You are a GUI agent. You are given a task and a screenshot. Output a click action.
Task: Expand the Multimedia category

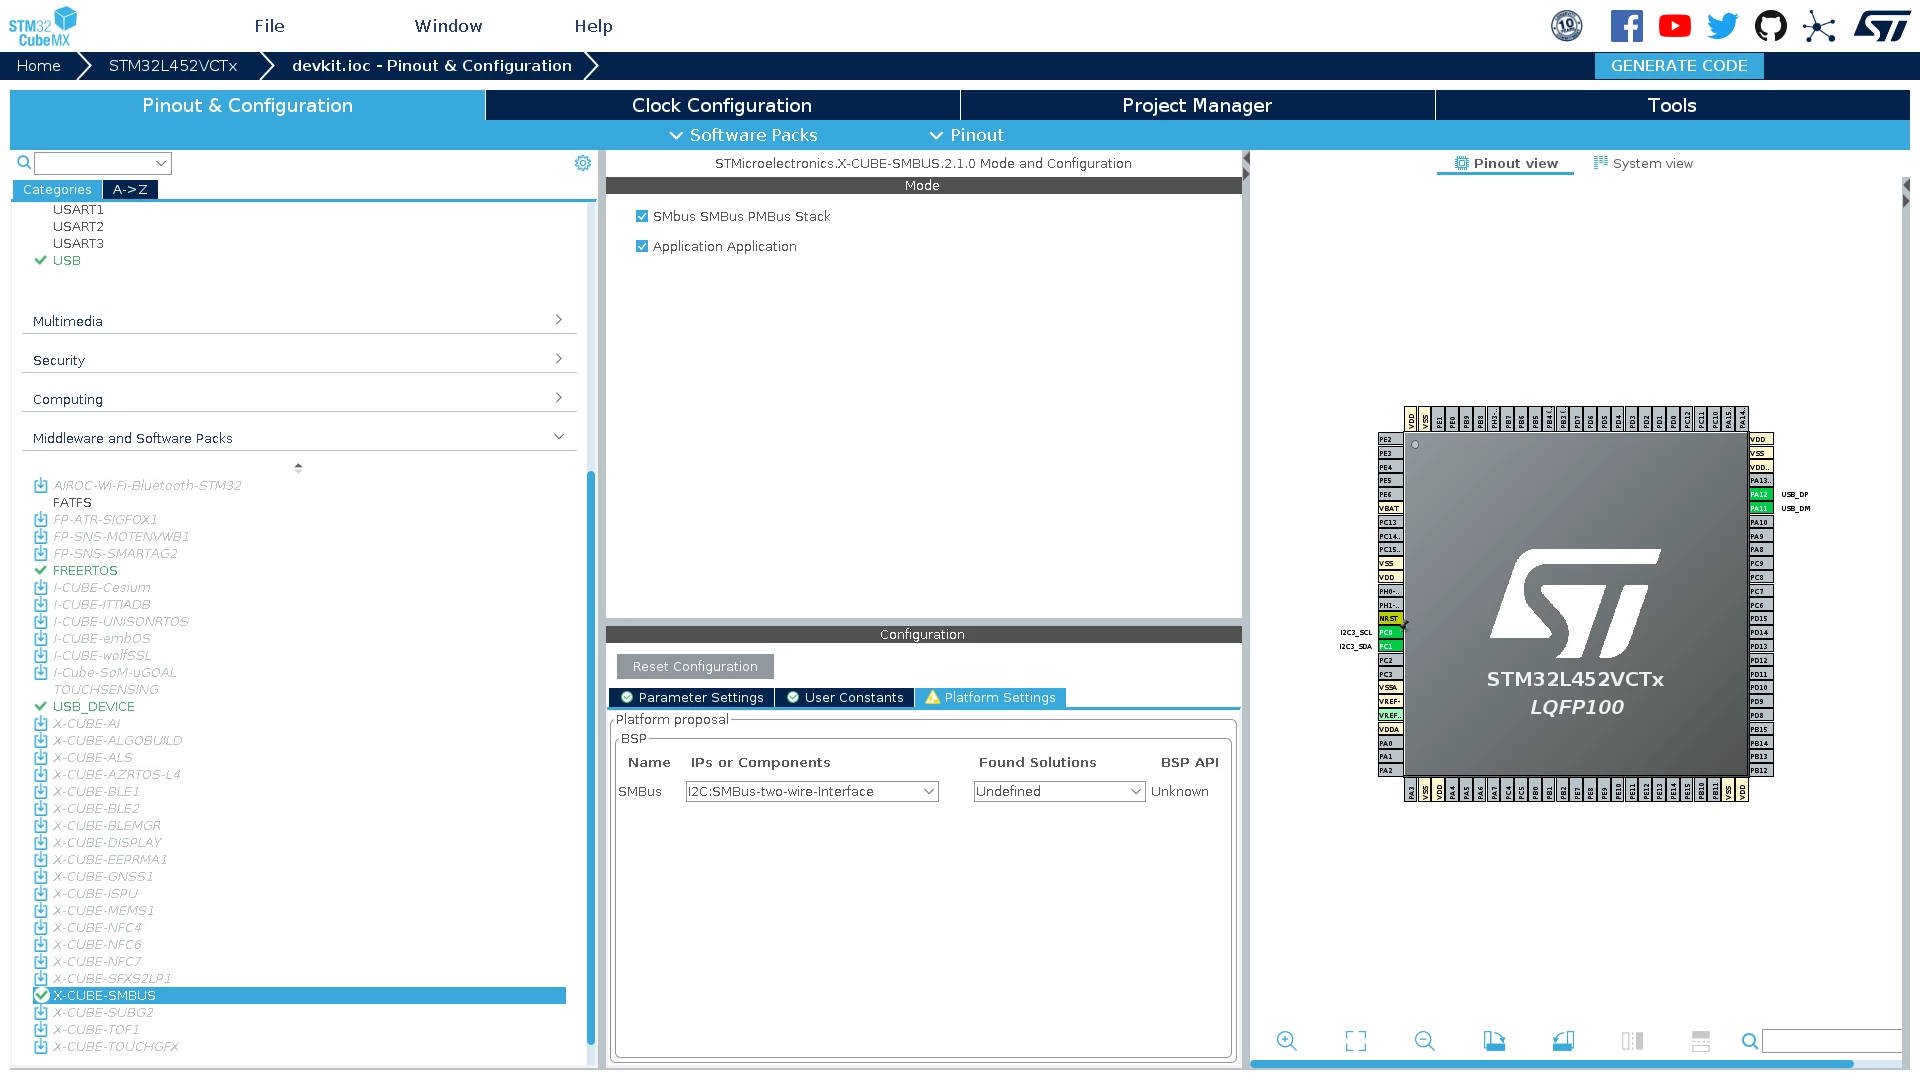(298, 321)
